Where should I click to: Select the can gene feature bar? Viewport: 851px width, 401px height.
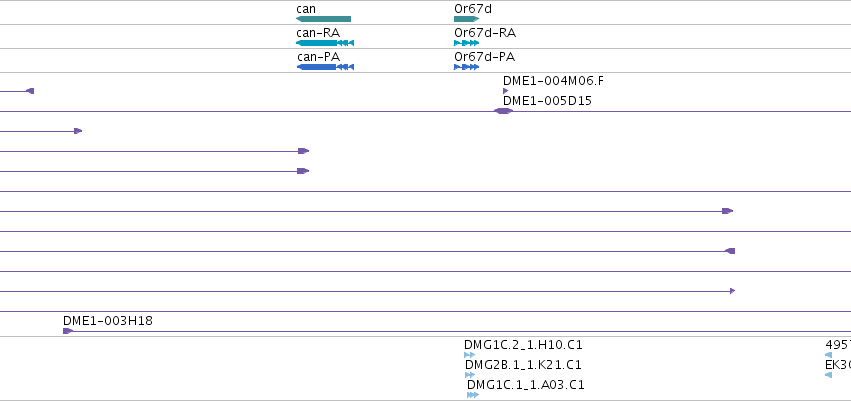(x=323, y=19)
